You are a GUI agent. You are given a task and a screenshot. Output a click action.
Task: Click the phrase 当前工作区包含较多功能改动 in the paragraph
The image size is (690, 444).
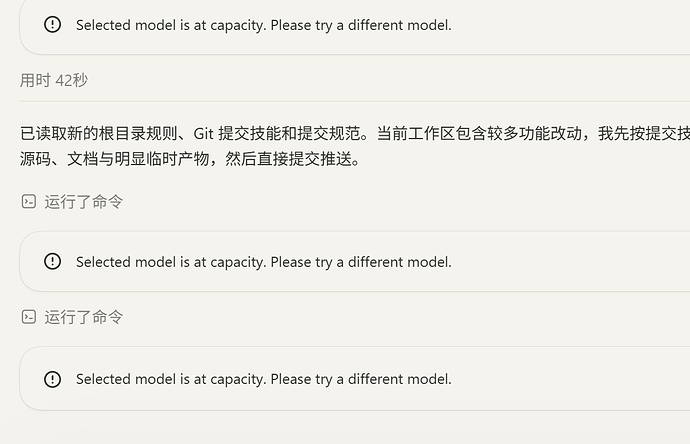479,133
